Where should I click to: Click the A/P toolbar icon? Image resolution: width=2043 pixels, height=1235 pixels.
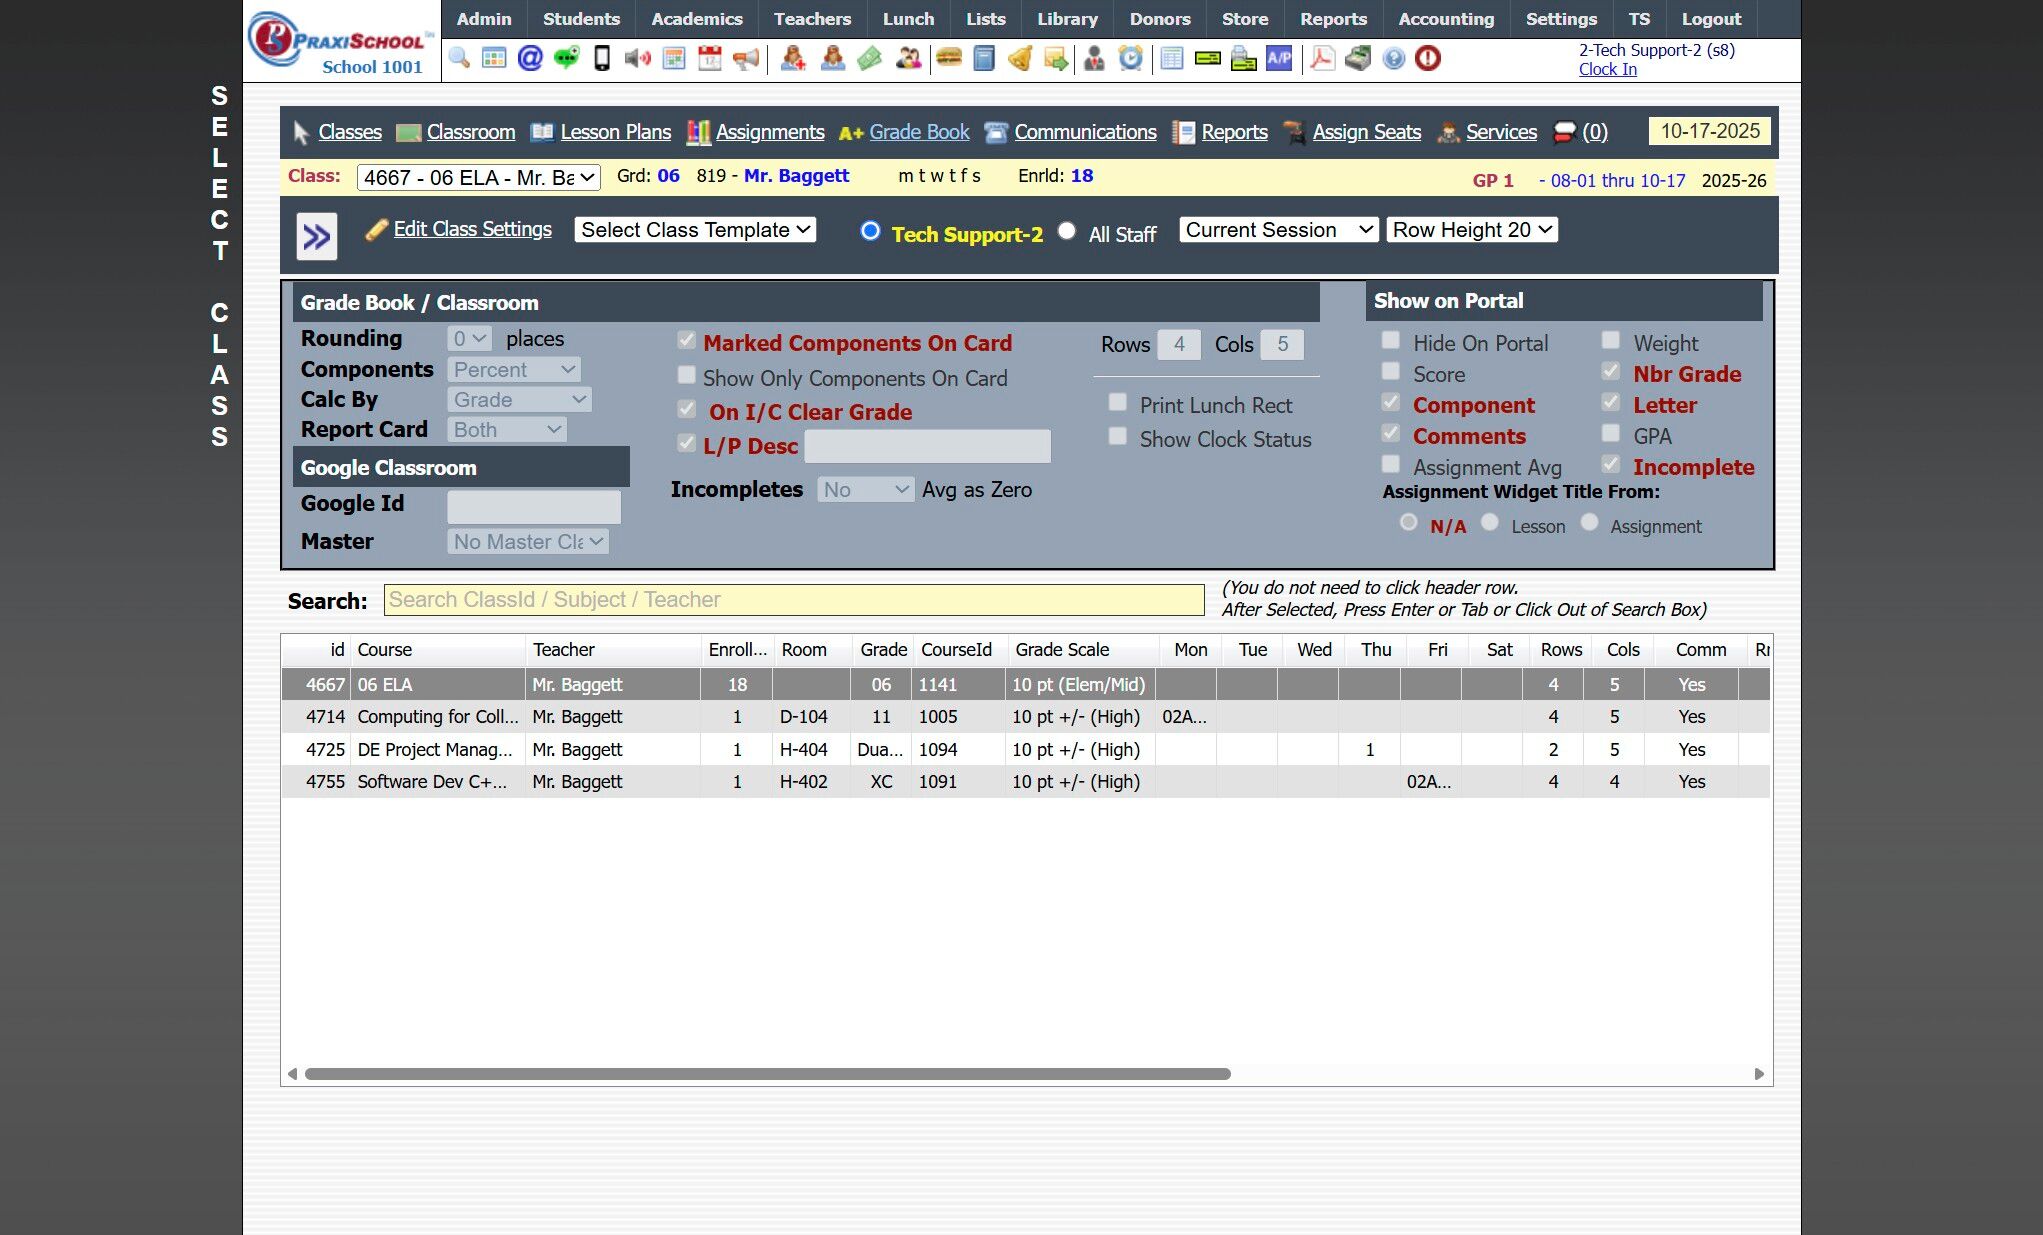1279,58
